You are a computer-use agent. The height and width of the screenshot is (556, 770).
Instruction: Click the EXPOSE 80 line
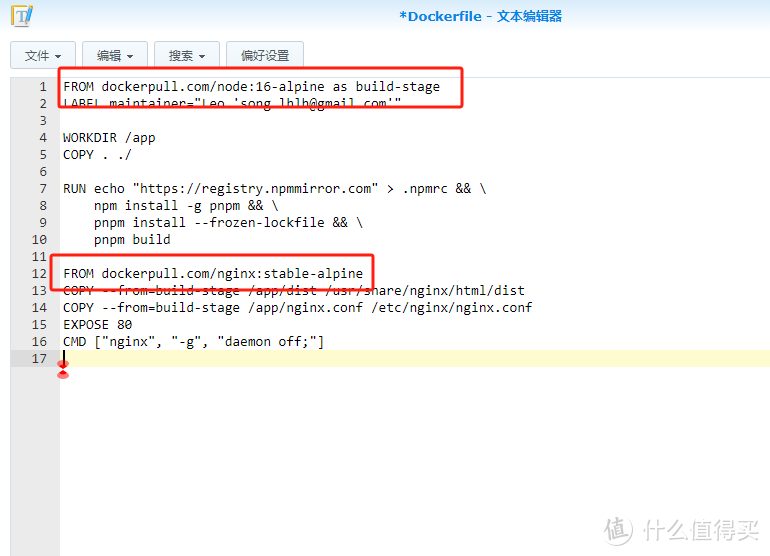pyautogui.click(x=97, y=325)
